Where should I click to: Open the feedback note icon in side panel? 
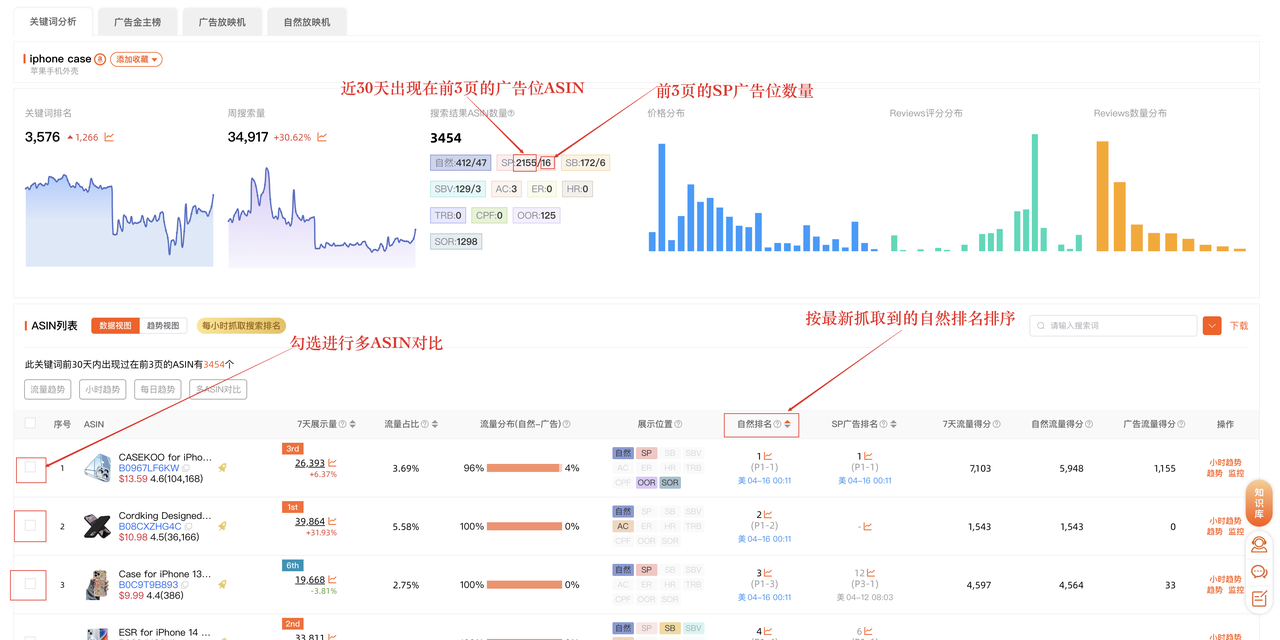click(1259, 598)
